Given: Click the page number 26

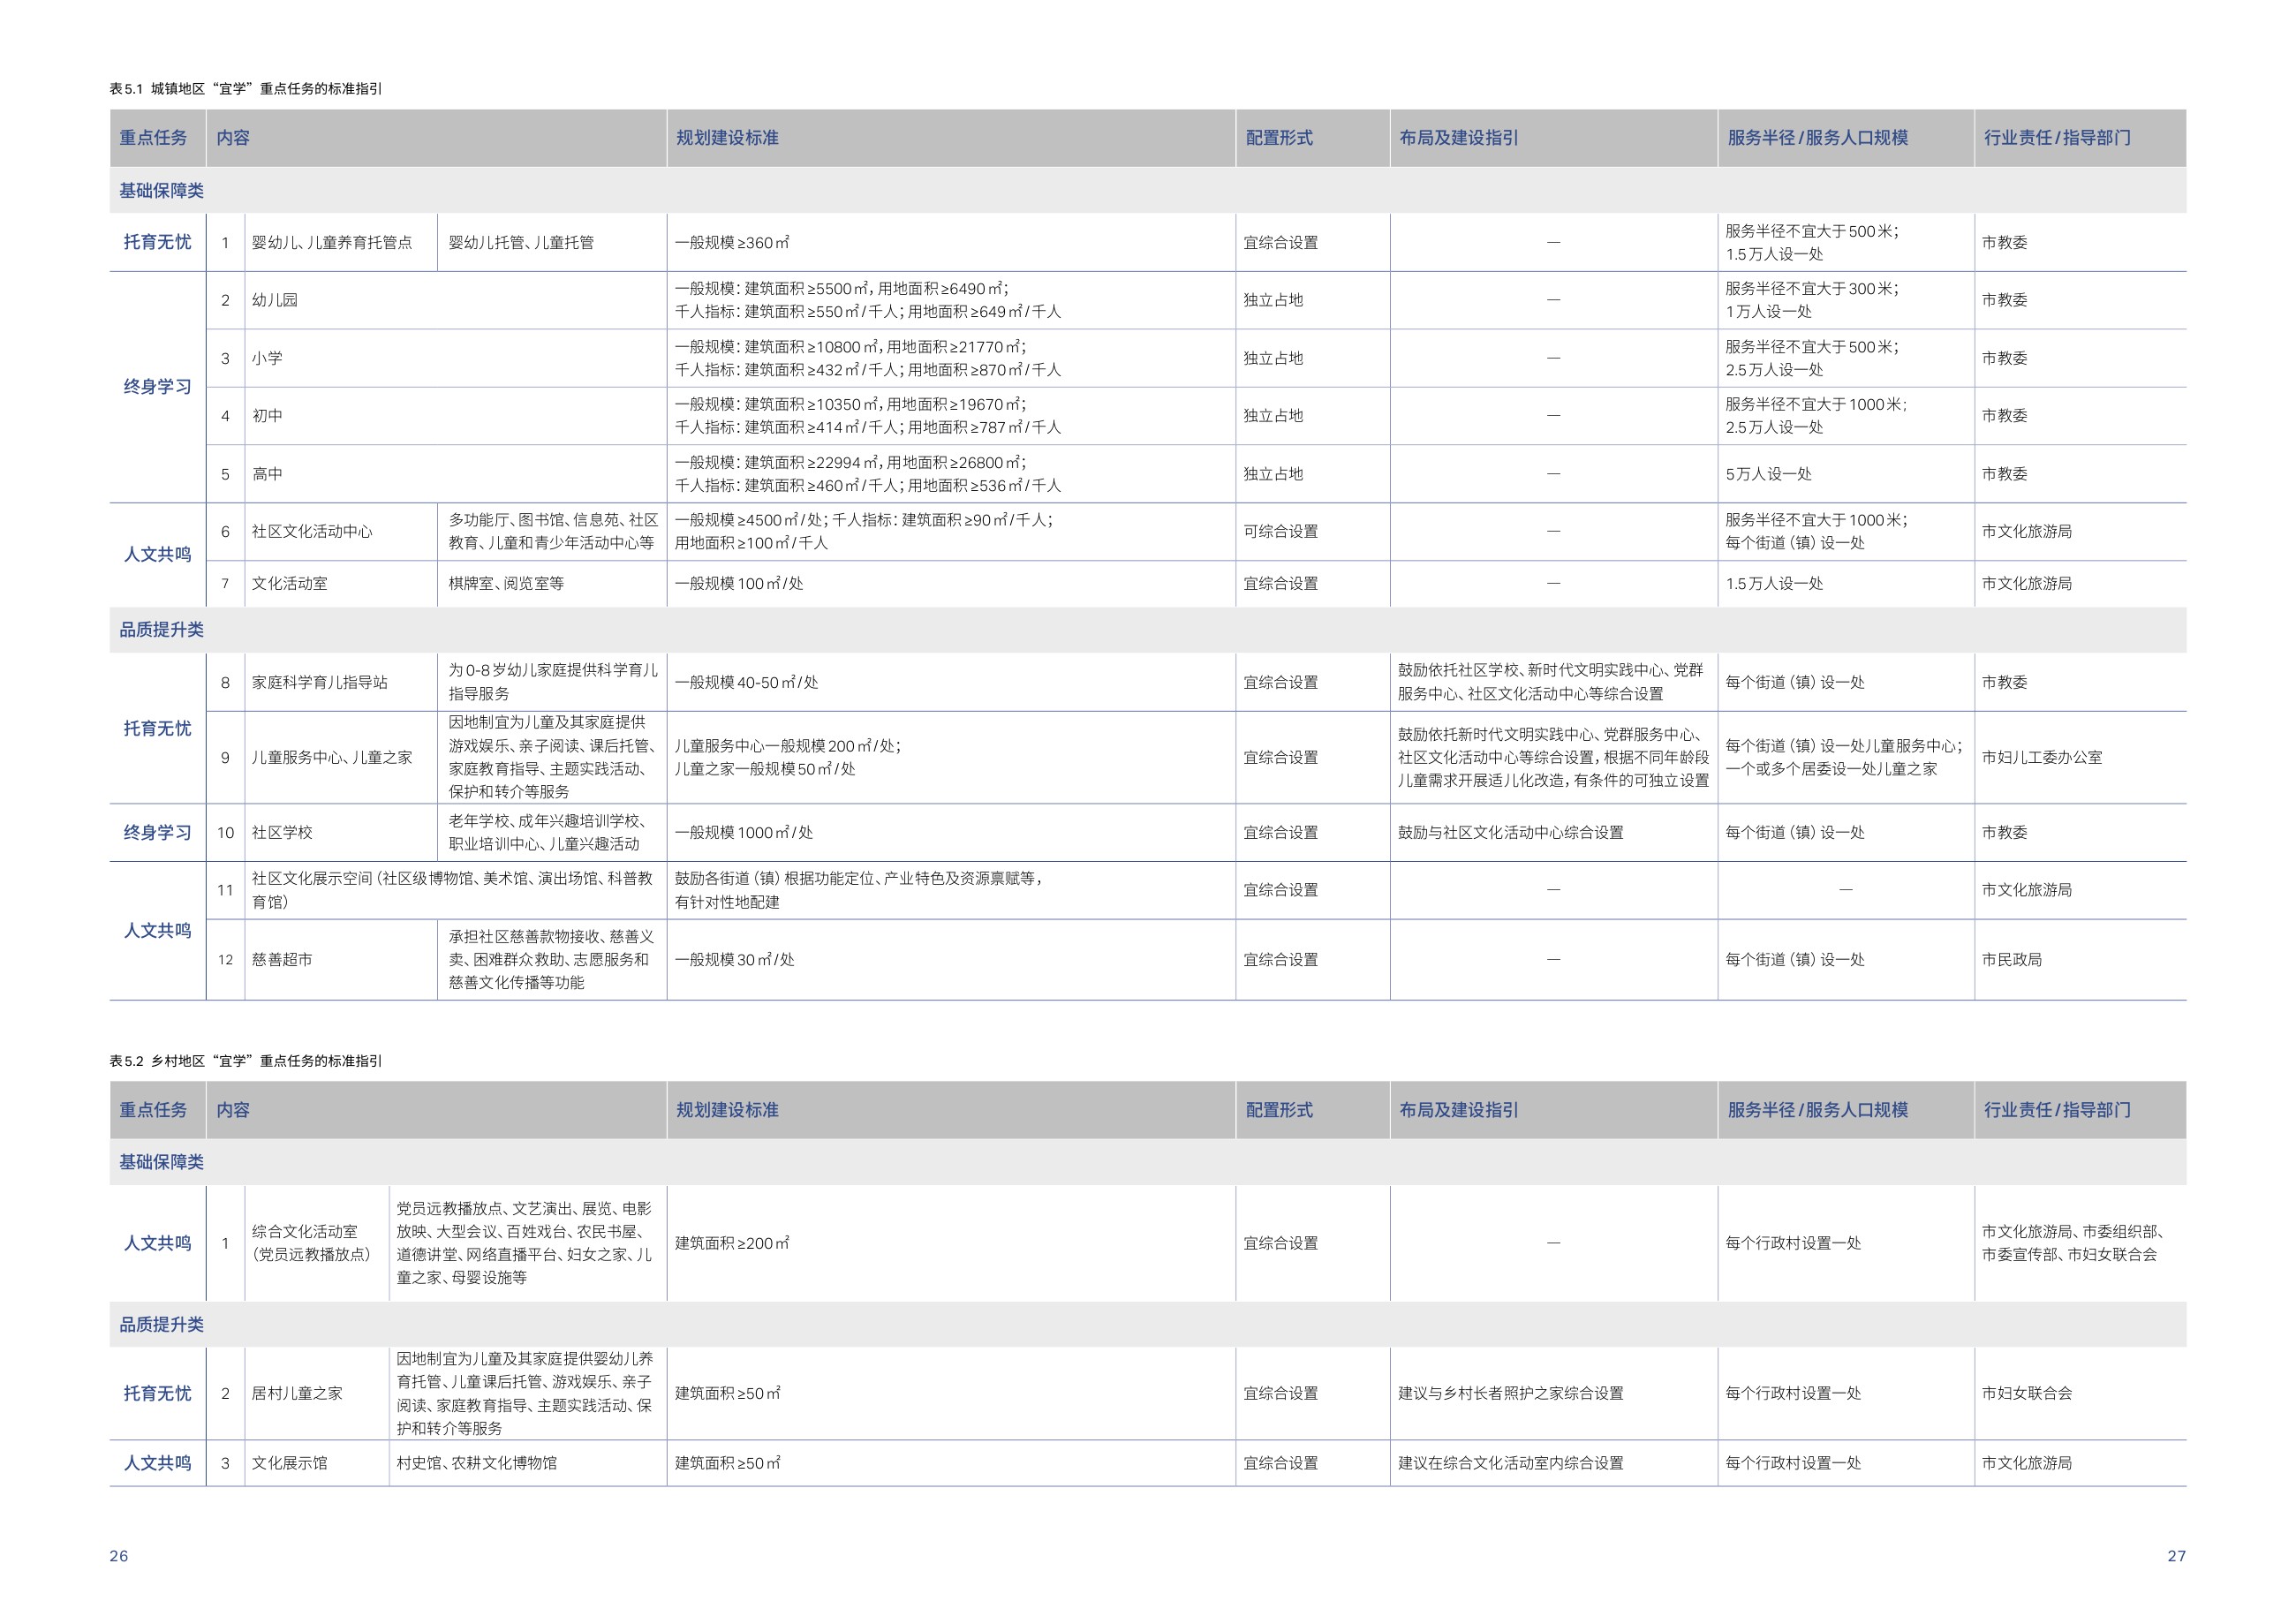Looking at the screenshot, I should click(119, 1557).
